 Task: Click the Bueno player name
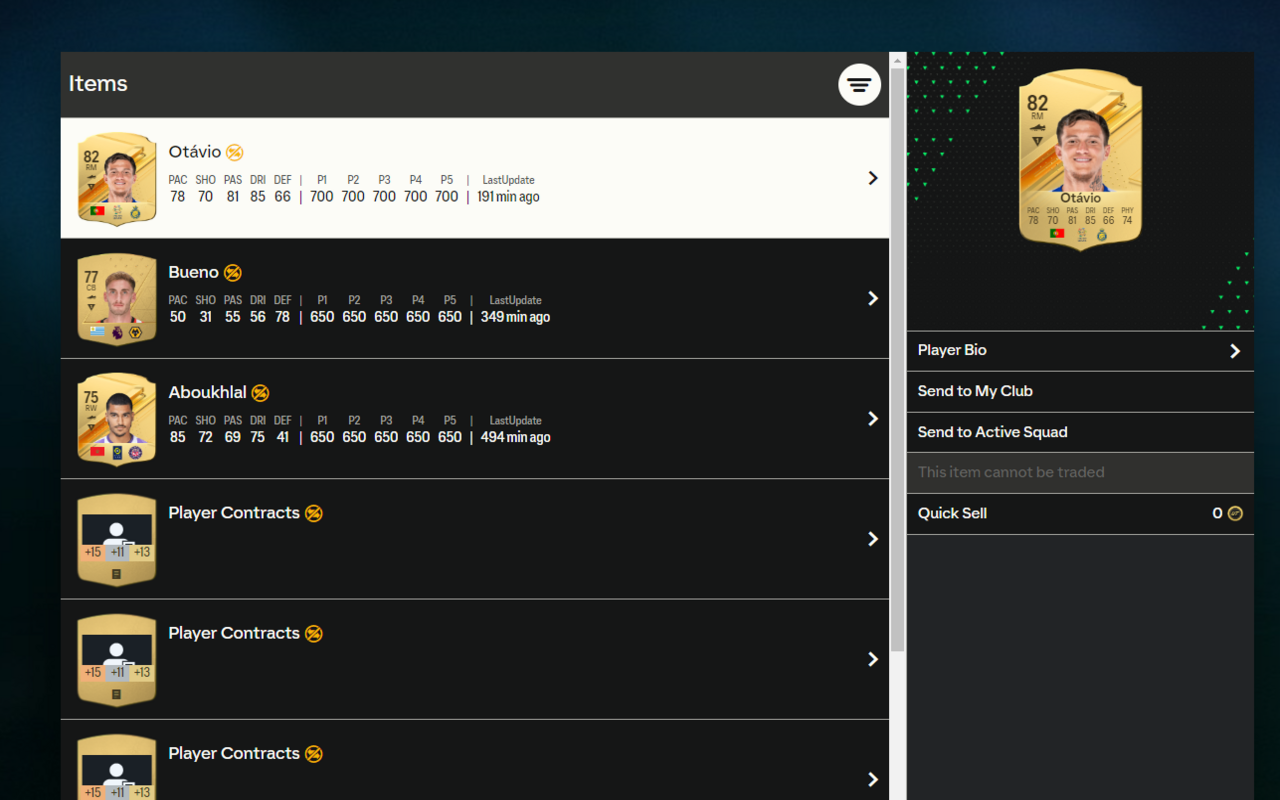pyautogui.click(x=193, y=272)
